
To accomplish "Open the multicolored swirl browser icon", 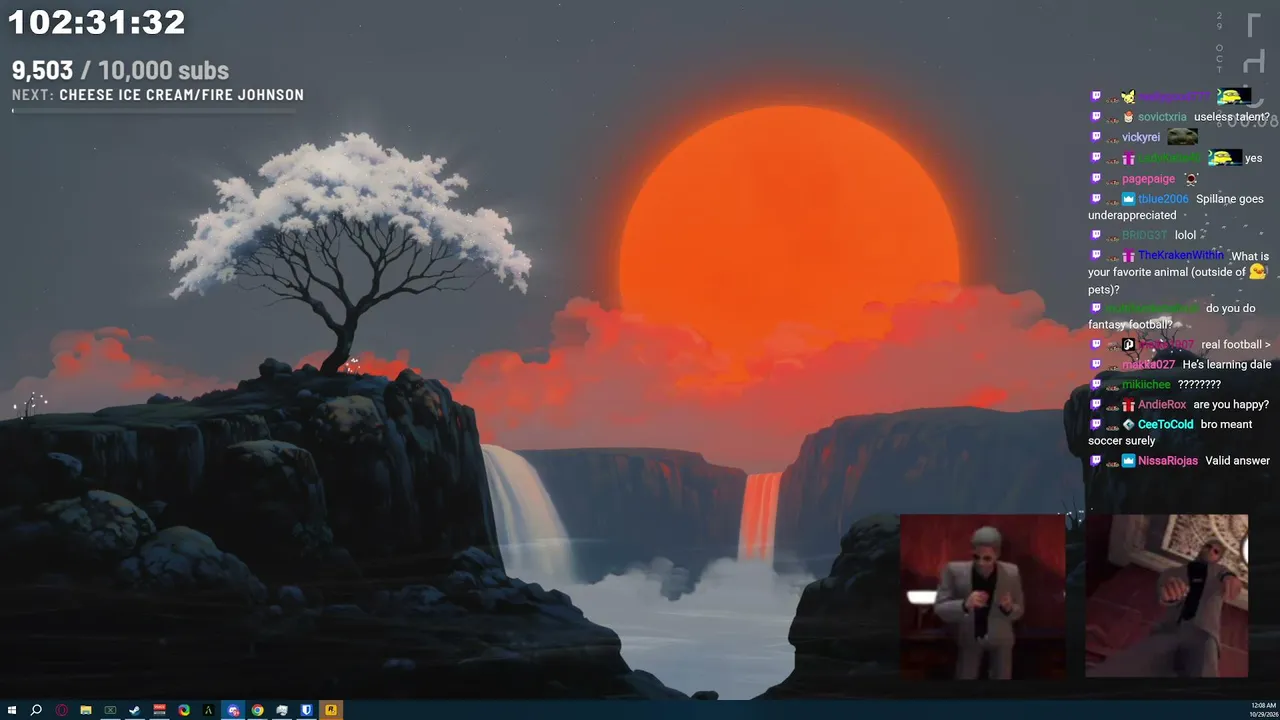I will point(184,710).
